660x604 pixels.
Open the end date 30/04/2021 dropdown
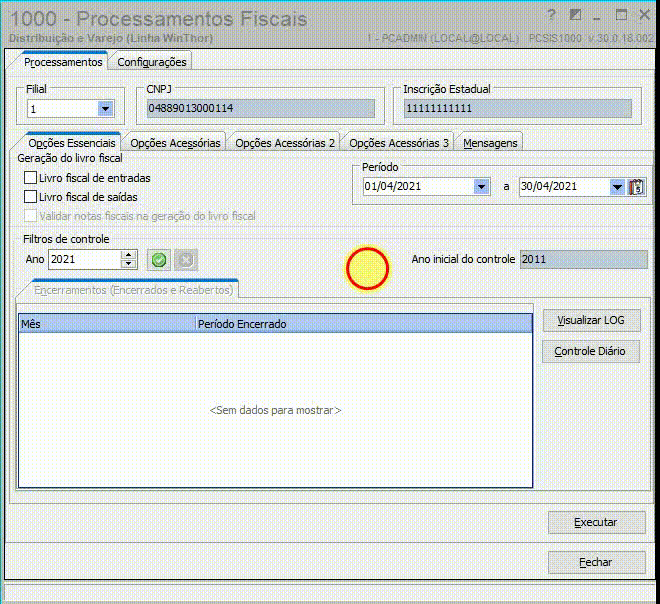(x=617, y=186)
